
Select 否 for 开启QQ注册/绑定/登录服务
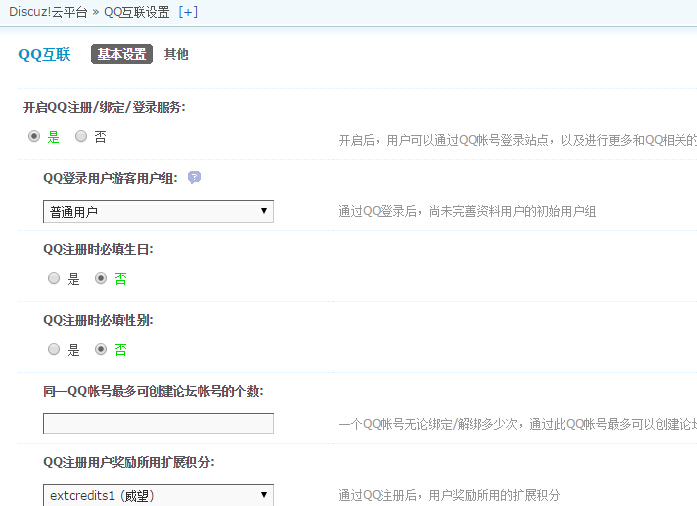pos(81,136)
